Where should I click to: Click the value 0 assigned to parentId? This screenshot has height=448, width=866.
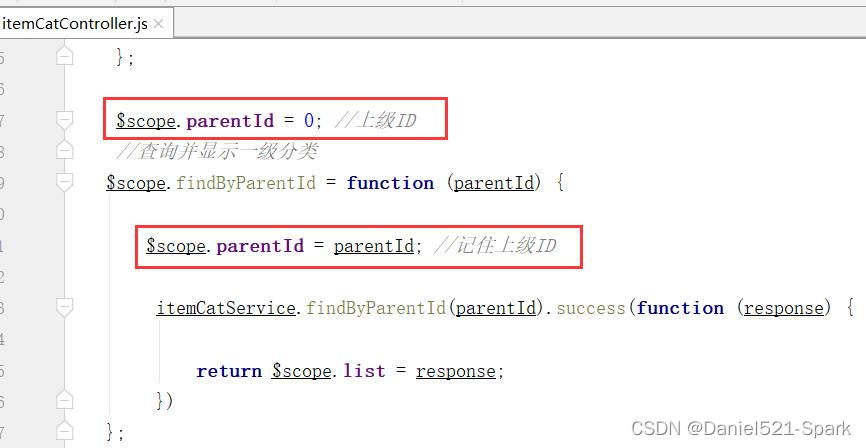click(x=309, y=120)
